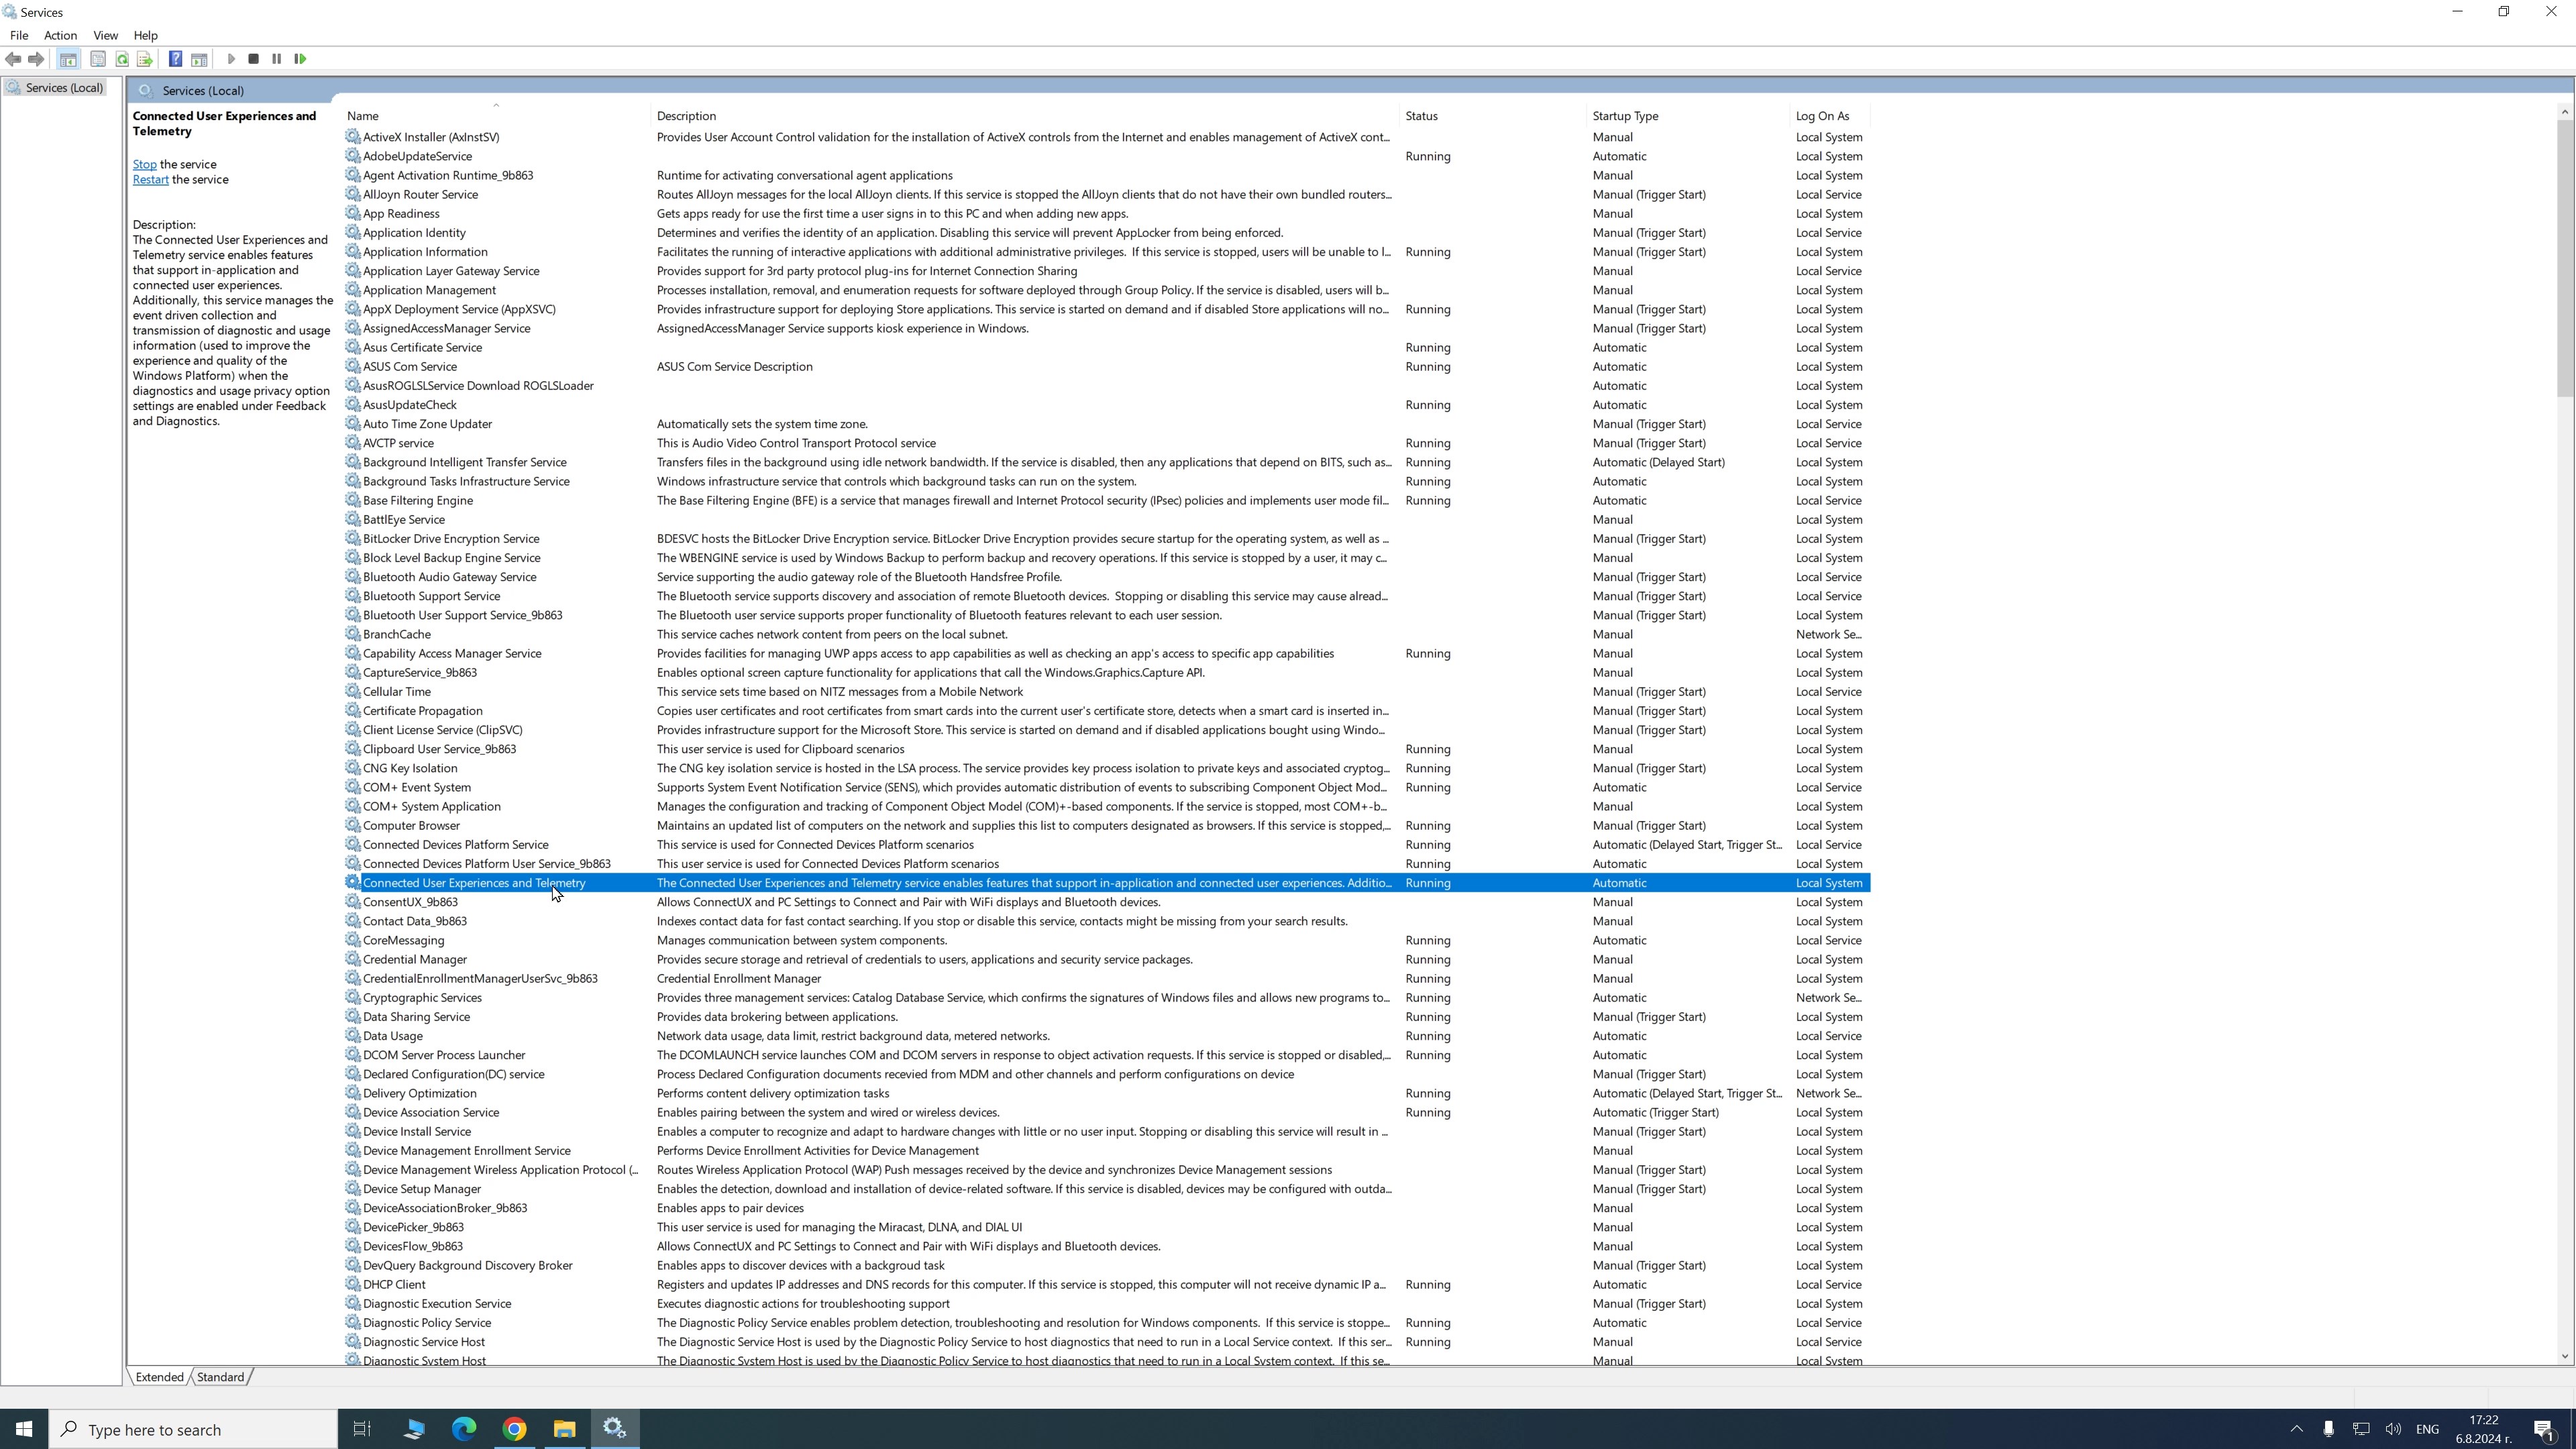
Task: Open the Windows Start menu
Action: click(24, 1429)
